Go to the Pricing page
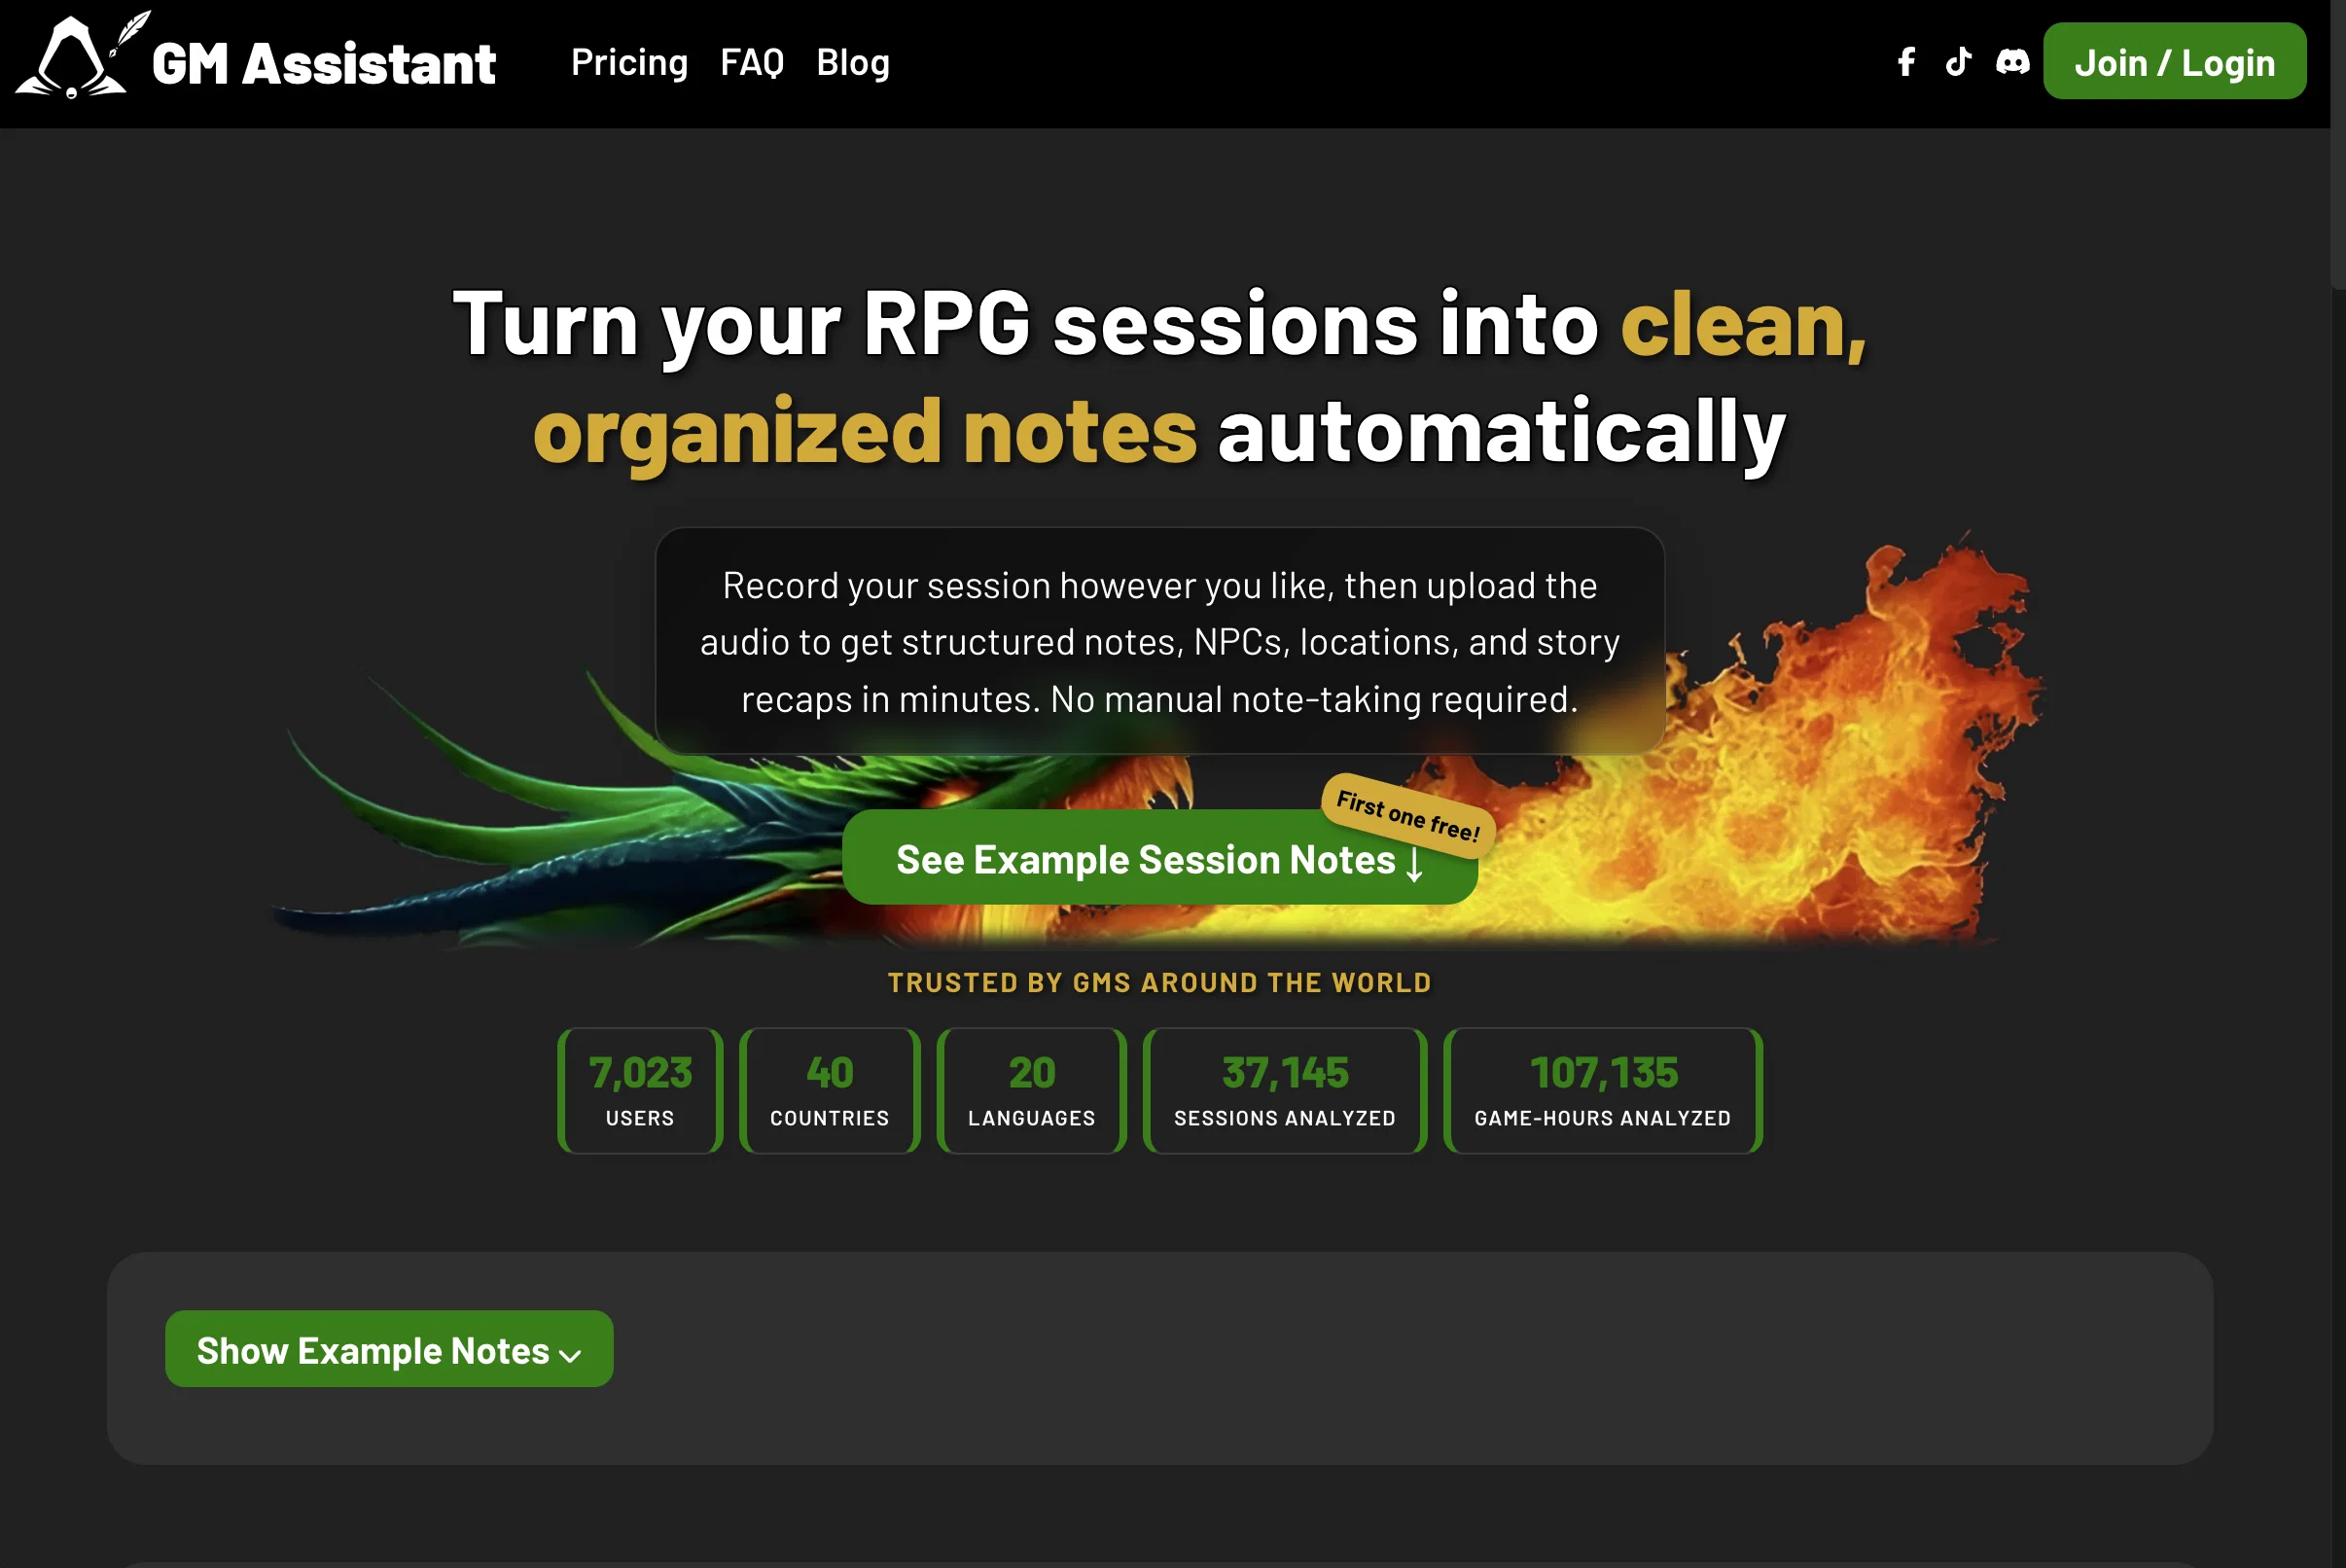2346x1568 pixels. tap(629, 63)
